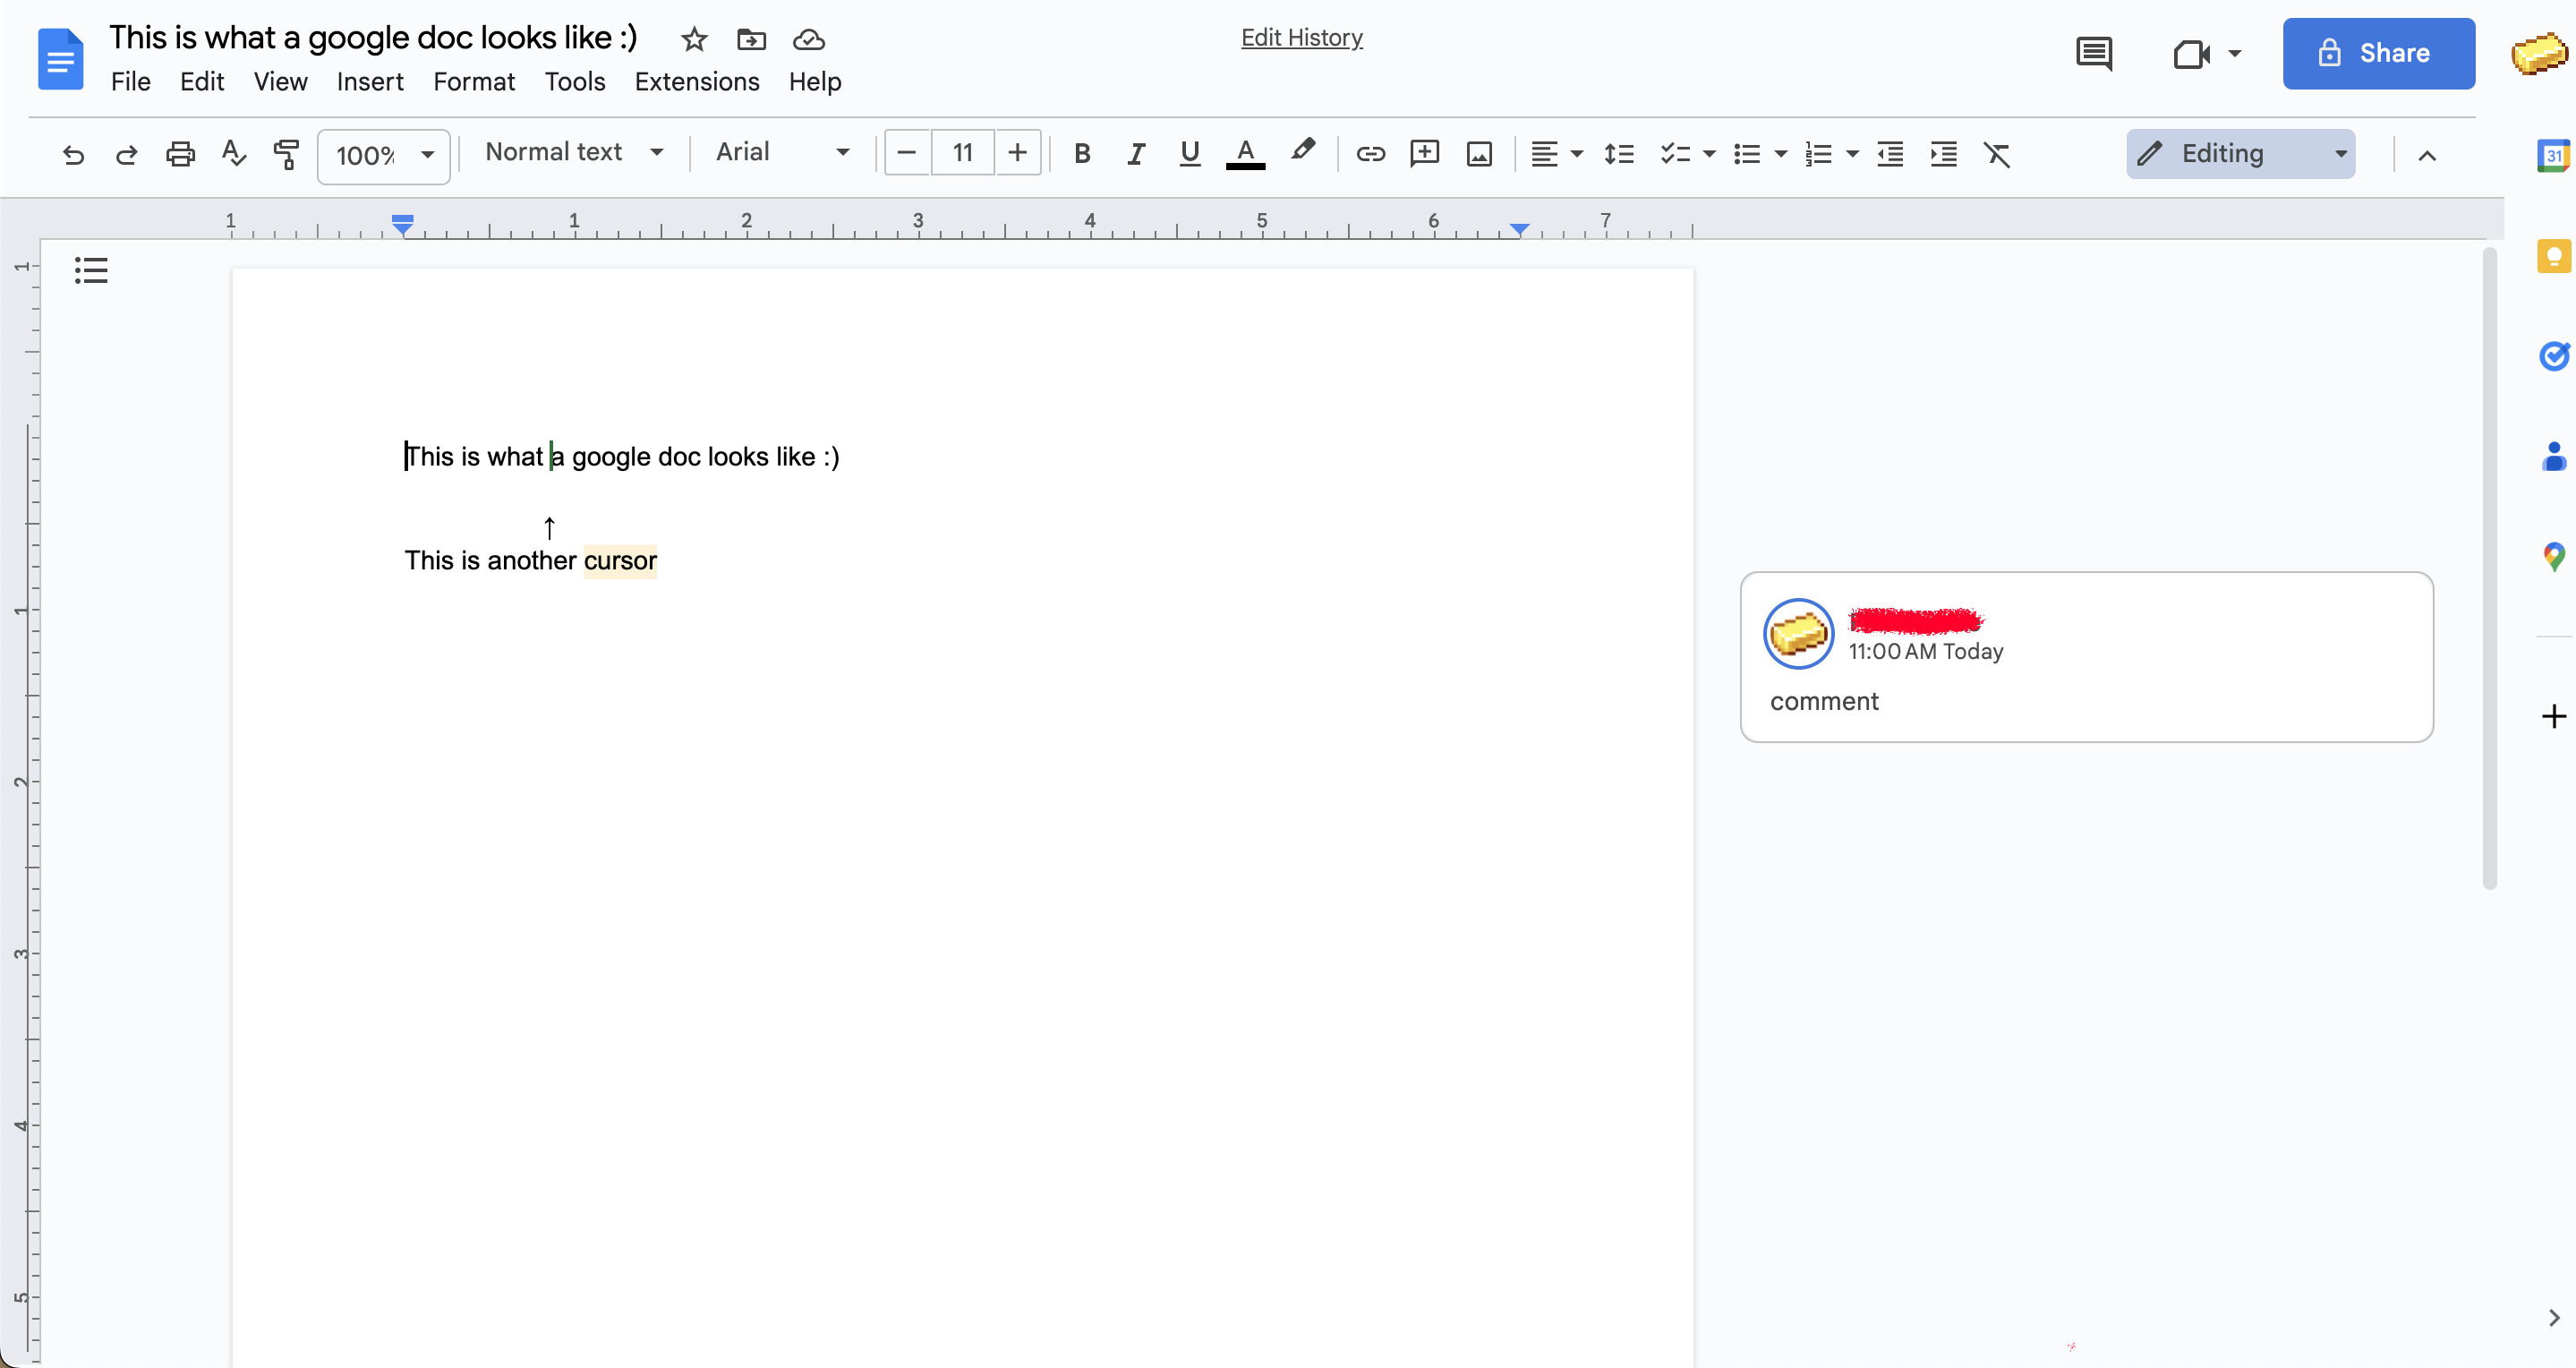
Task: Open the account avatar at top right
Action: pos(2539,53)
